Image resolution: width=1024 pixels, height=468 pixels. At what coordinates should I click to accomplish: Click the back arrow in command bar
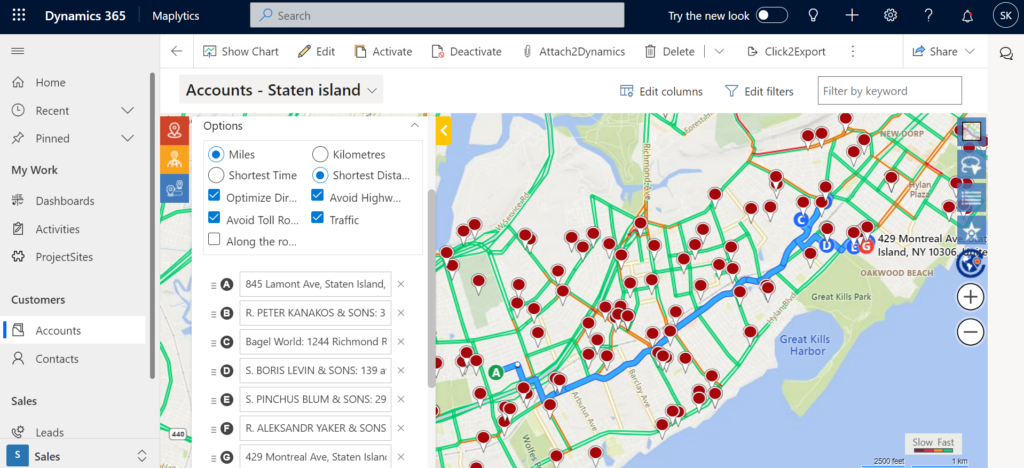coord(177,52)
